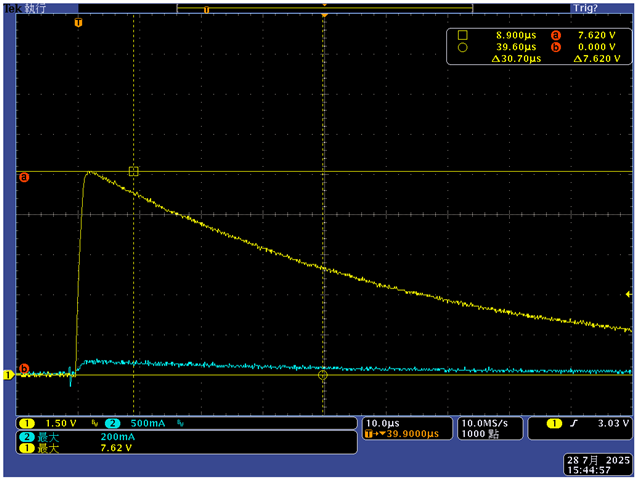
Task: Click the Tek run status label
Action: pos(25,8)
